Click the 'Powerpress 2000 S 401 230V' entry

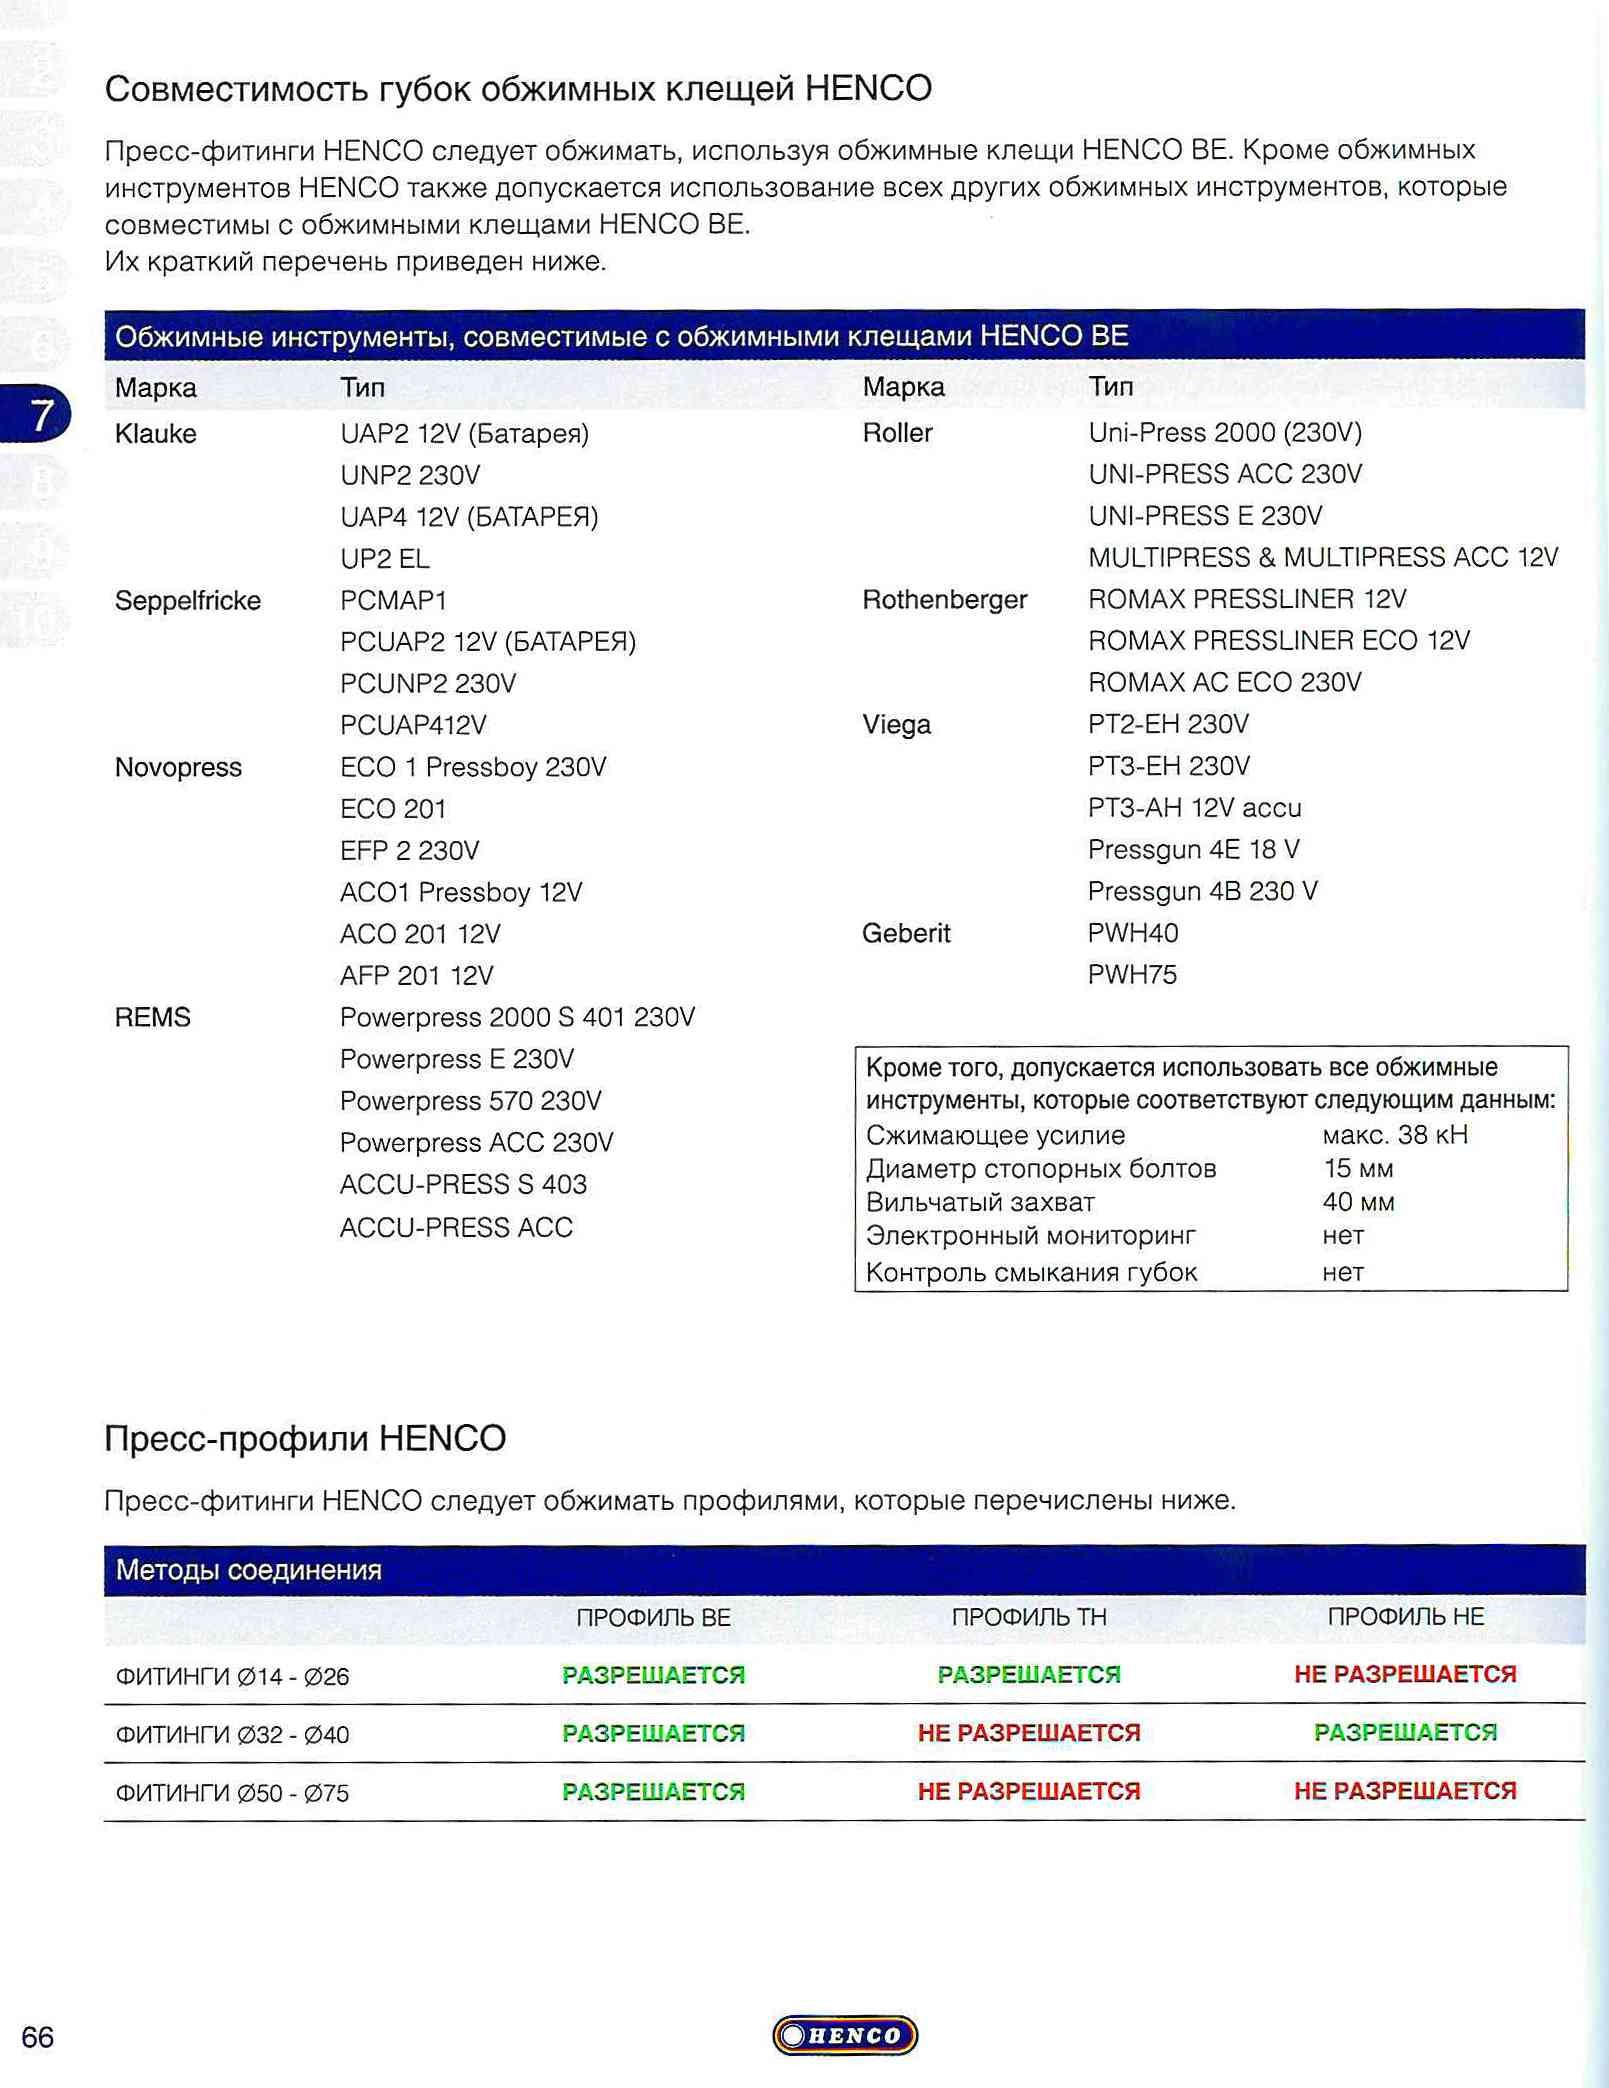[517, 1017]
